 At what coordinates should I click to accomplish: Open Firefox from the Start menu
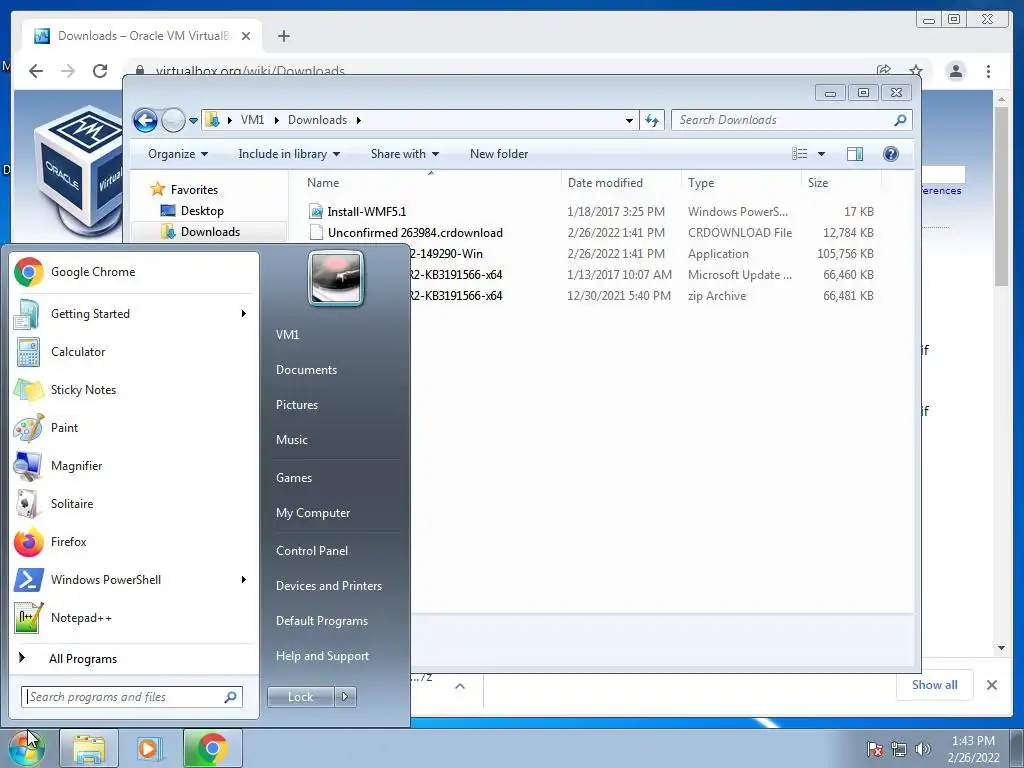click(134, 541)
